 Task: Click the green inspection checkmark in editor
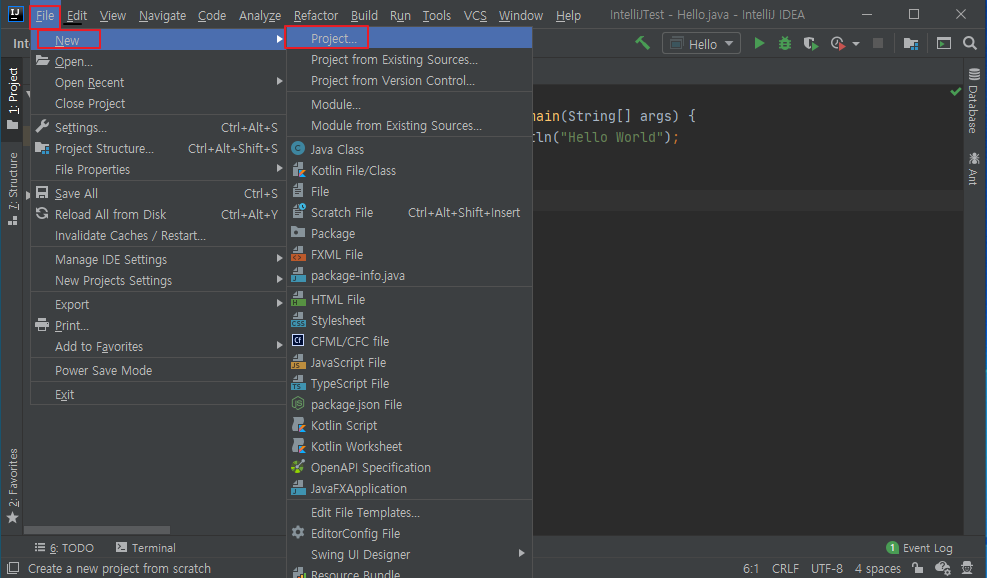pos(956,92)
